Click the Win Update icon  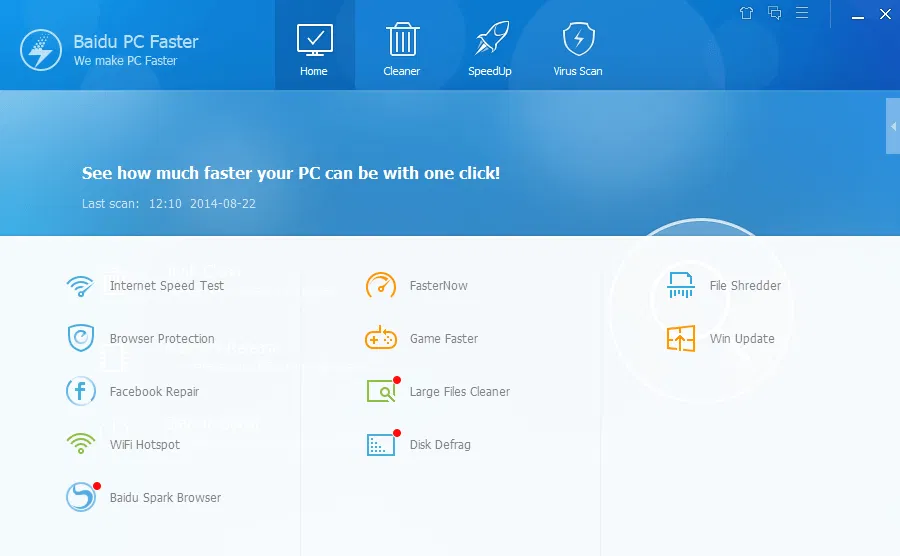(x=681, y=338)
